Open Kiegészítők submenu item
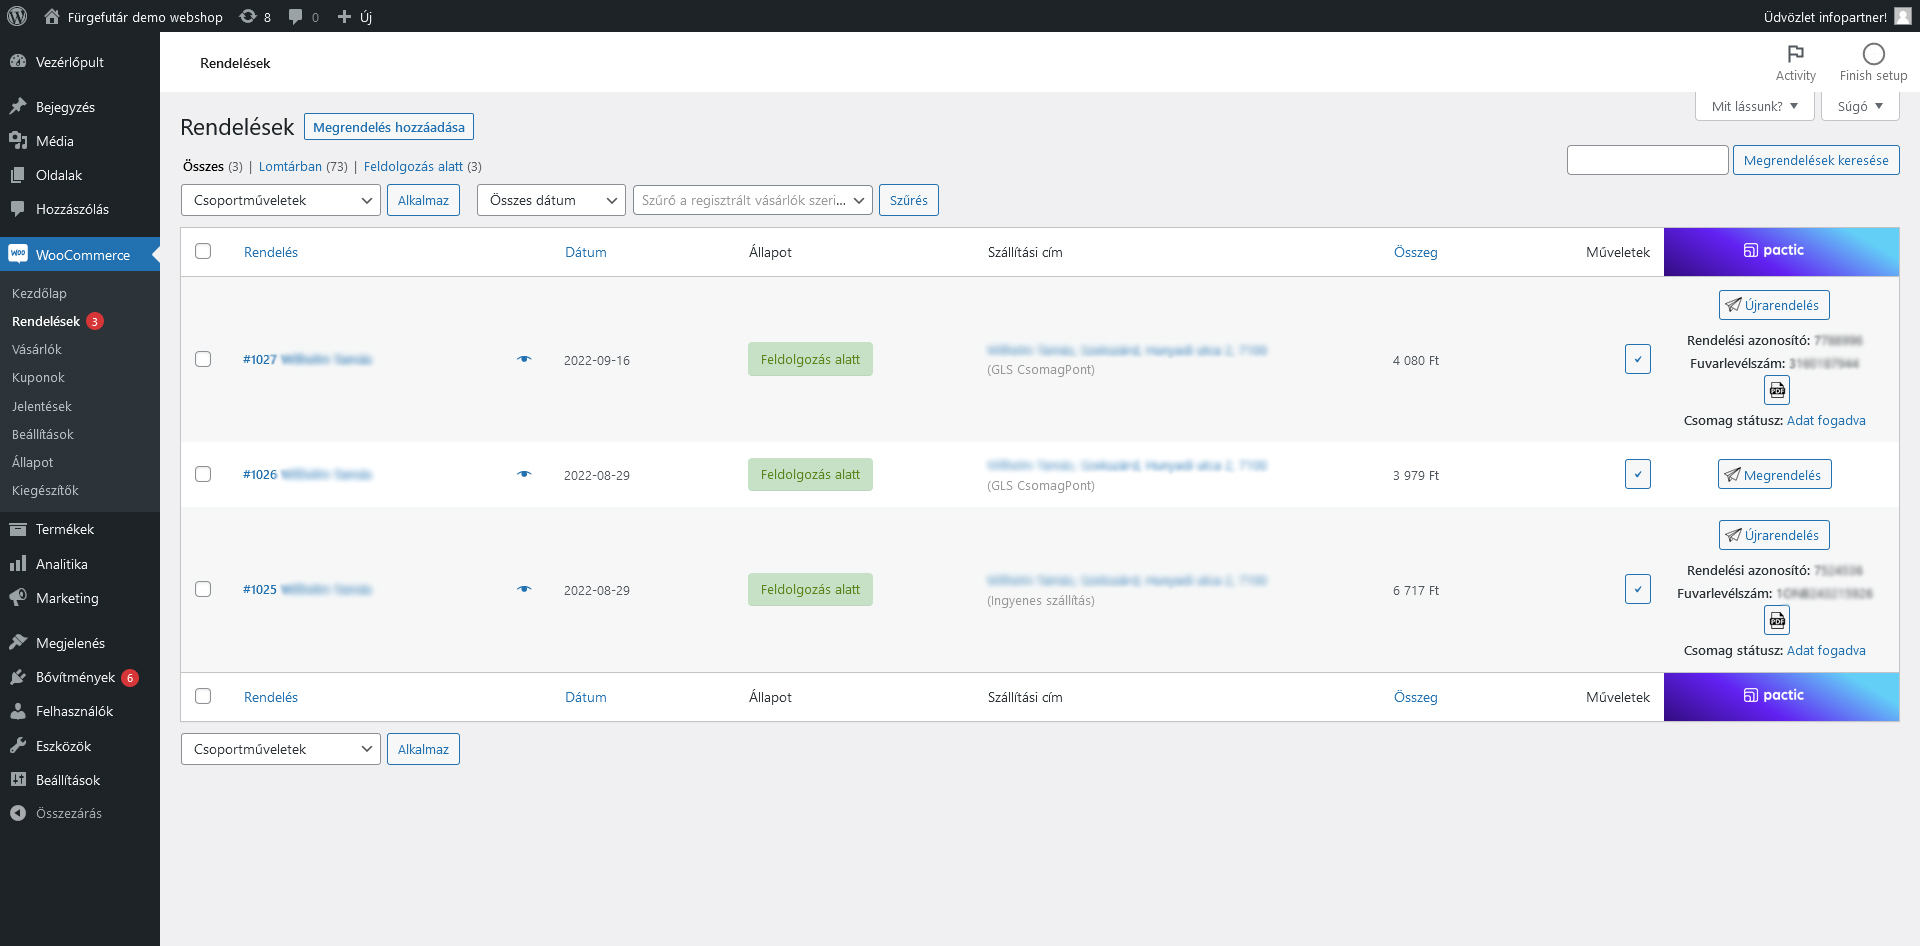The image size is (1920, 946). 45,490
